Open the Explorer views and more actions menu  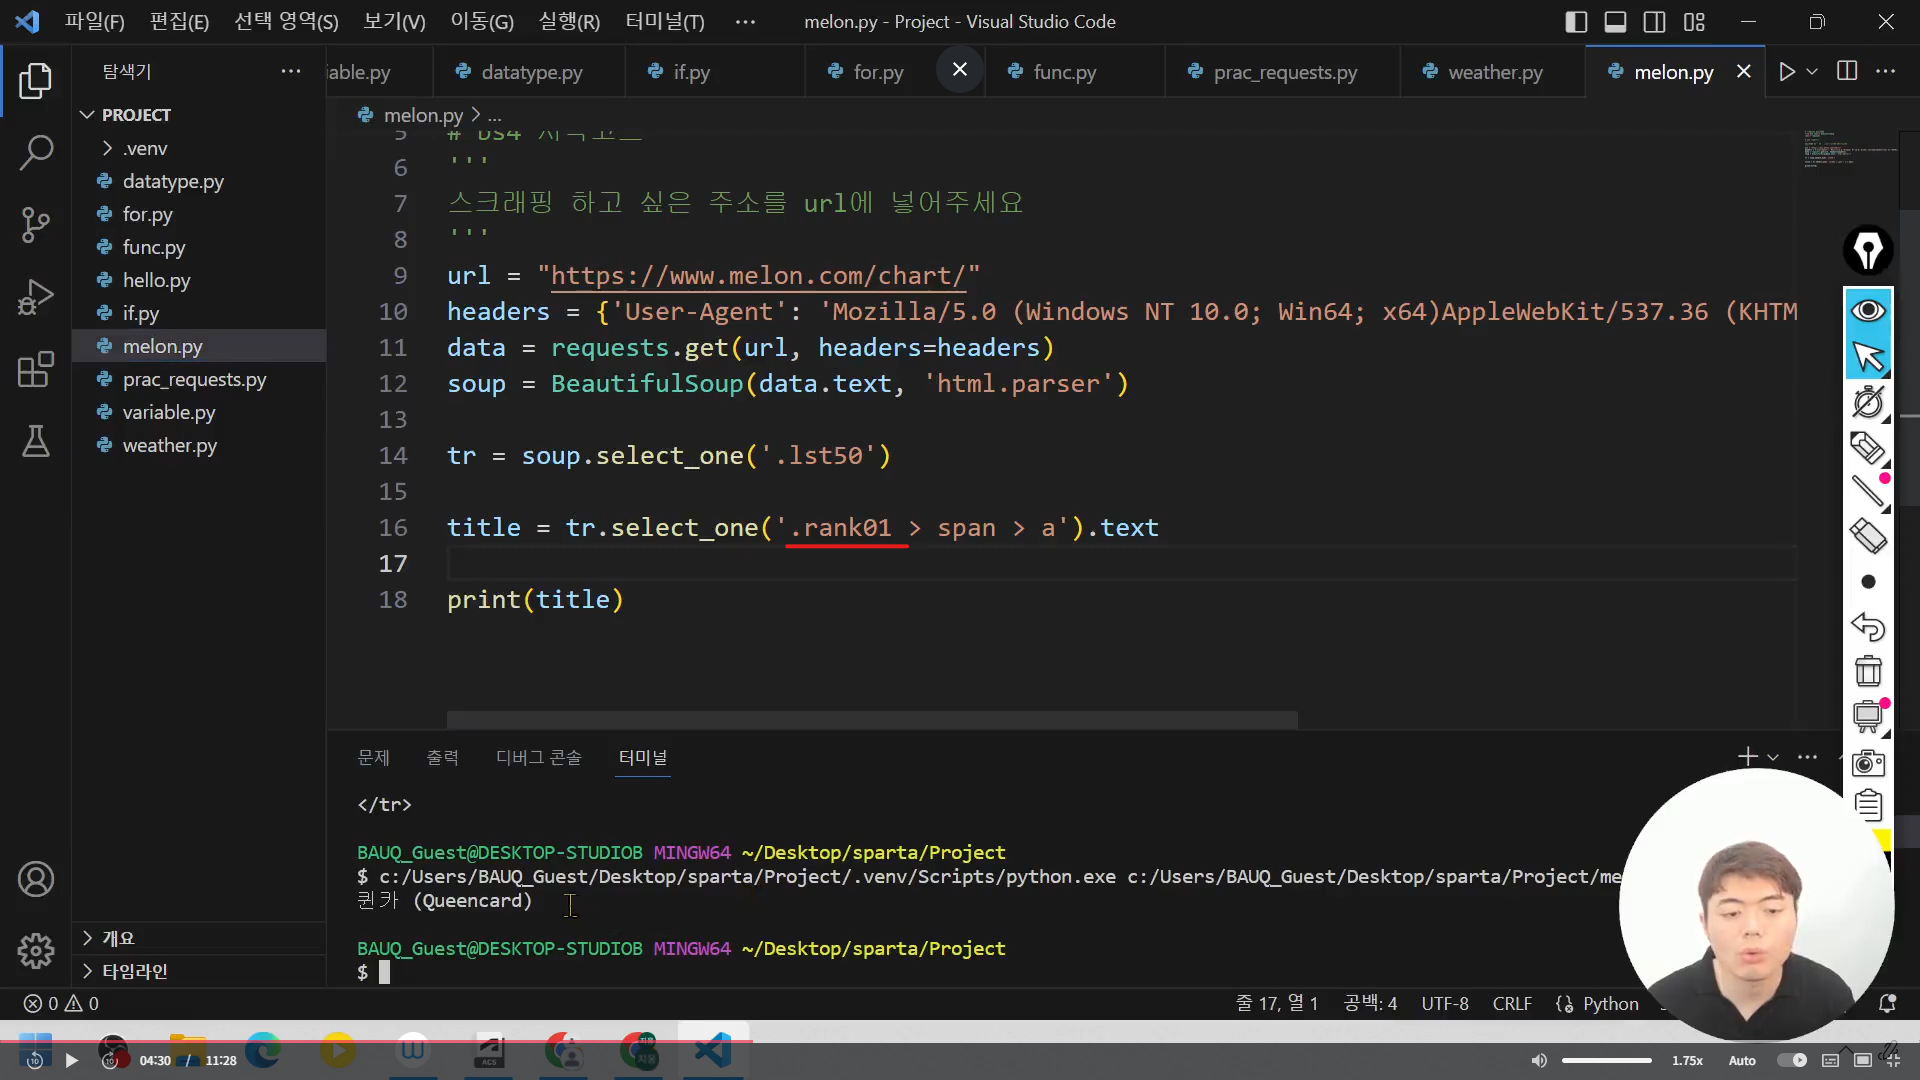(x=291, y=71)
